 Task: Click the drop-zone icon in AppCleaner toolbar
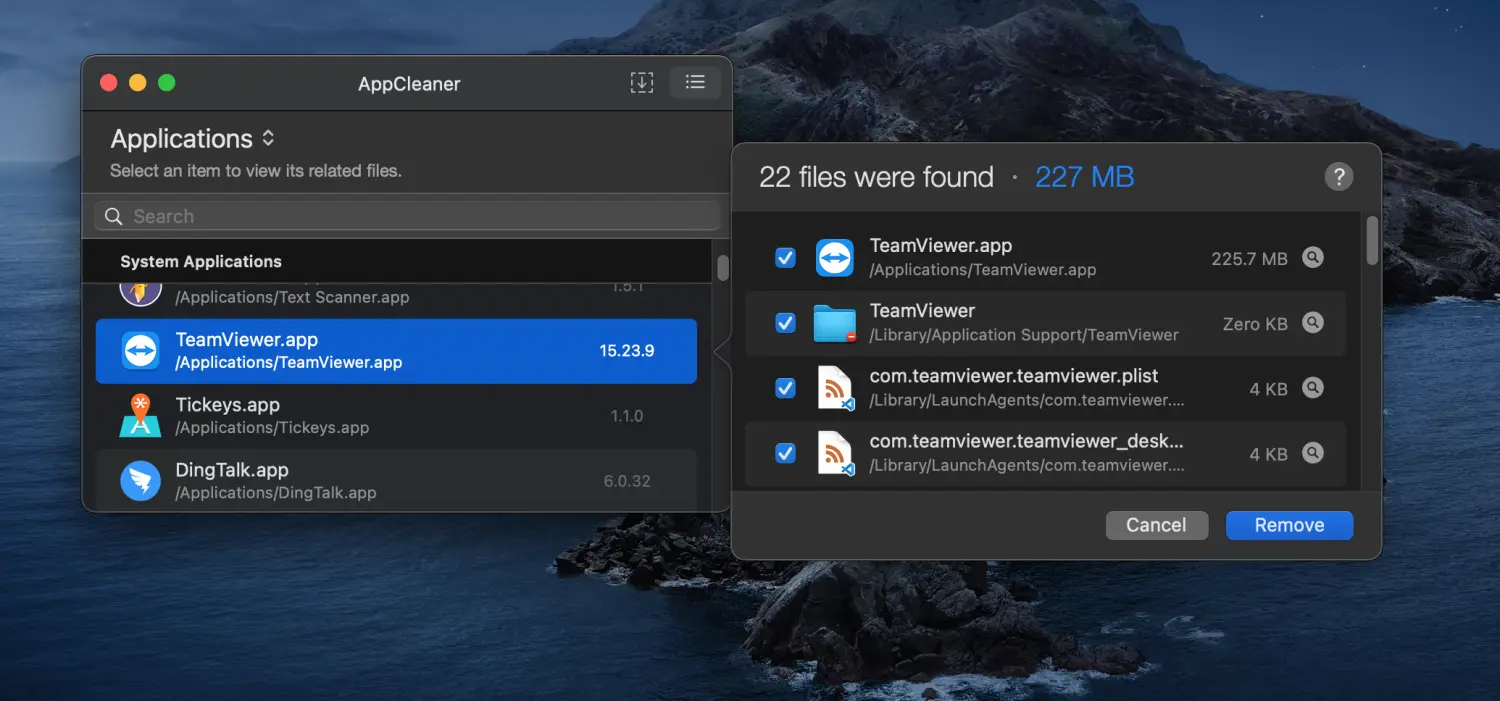pyautogui.click(x=641, y=83)
